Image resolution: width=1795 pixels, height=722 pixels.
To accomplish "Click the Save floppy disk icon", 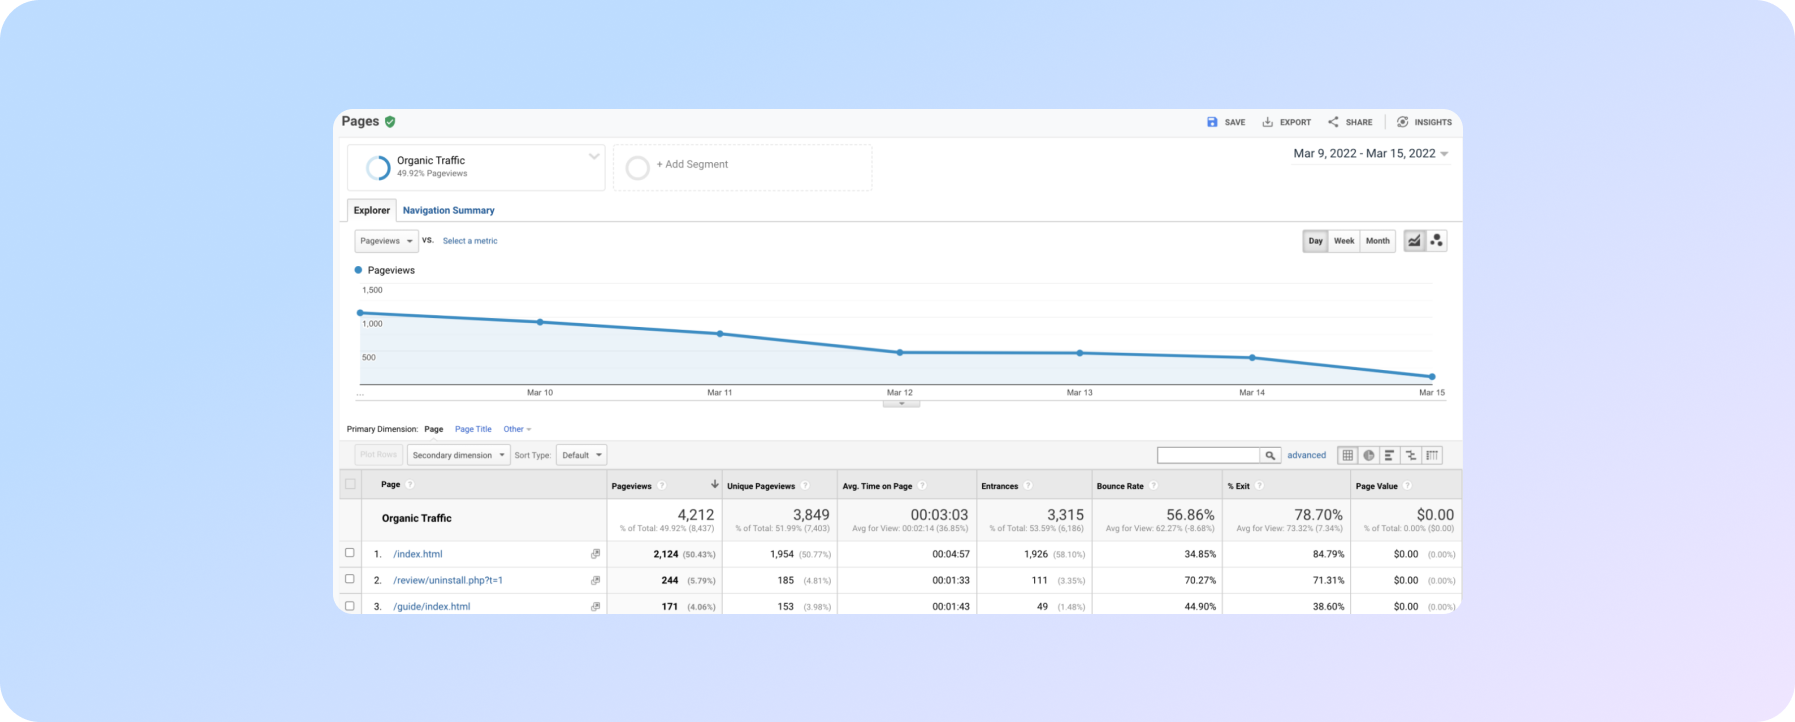I will click(x=1212, y=122).
